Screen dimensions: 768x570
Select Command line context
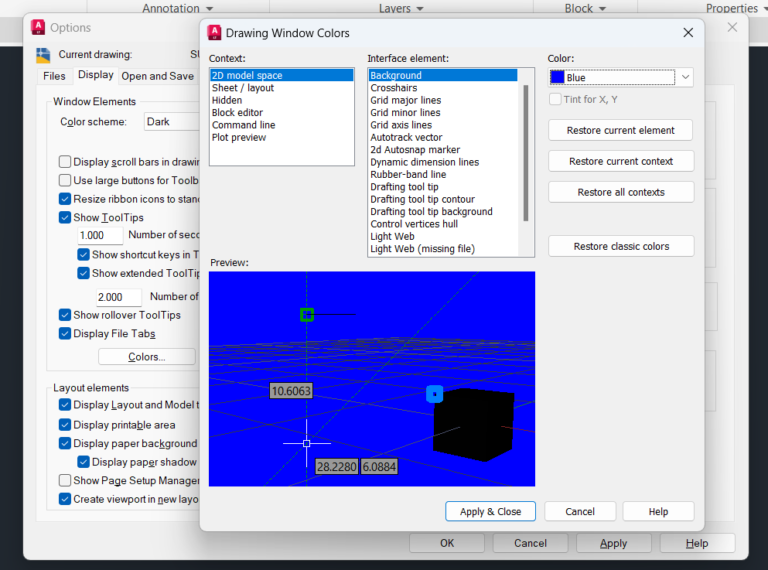(x=282, y=125)
